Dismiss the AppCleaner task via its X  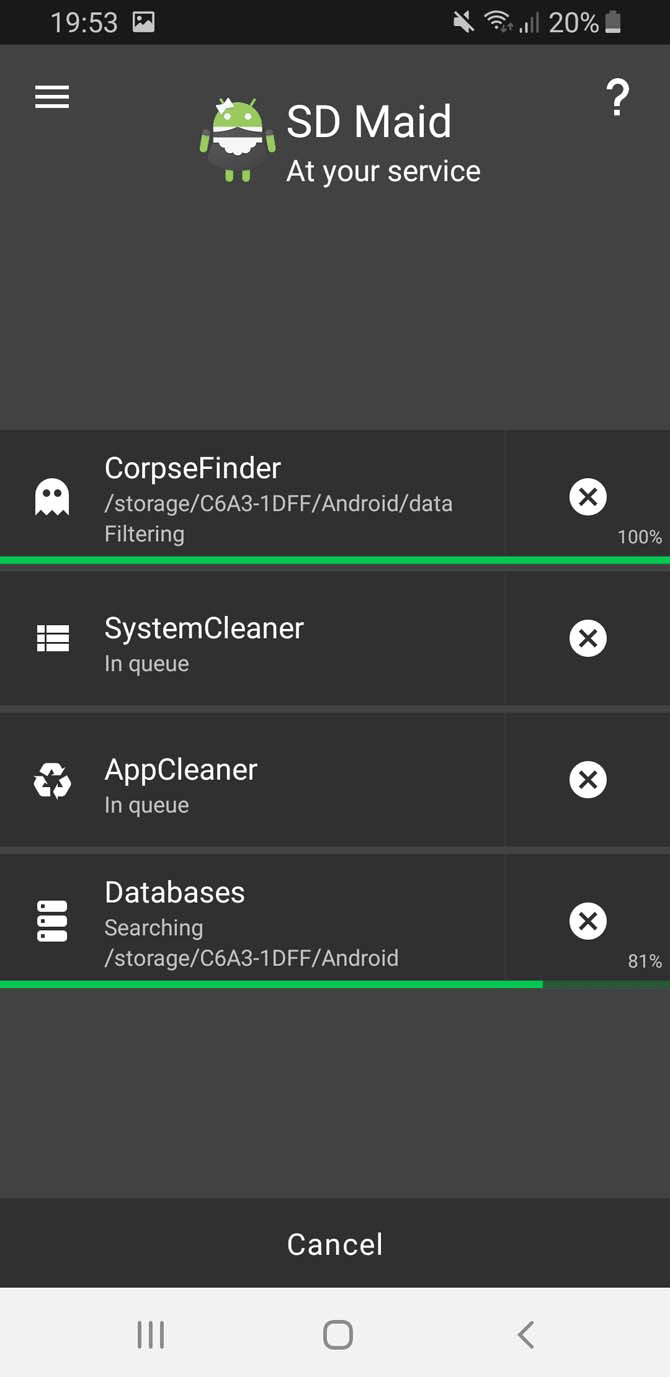588,780
